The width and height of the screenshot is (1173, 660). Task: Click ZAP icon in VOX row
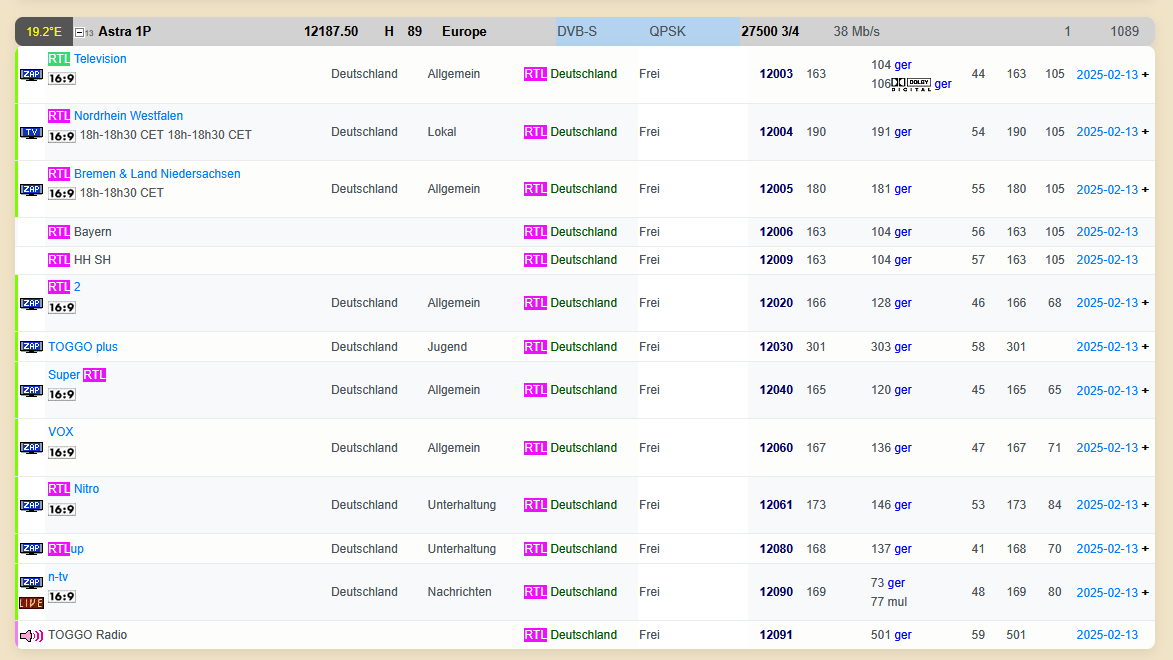point(31,447)
